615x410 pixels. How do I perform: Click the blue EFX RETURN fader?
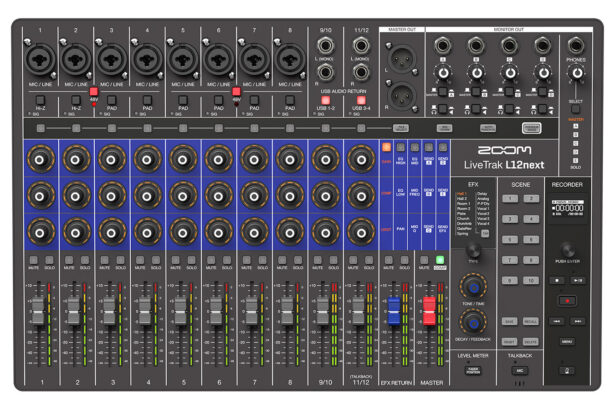[x=393, y=311]
